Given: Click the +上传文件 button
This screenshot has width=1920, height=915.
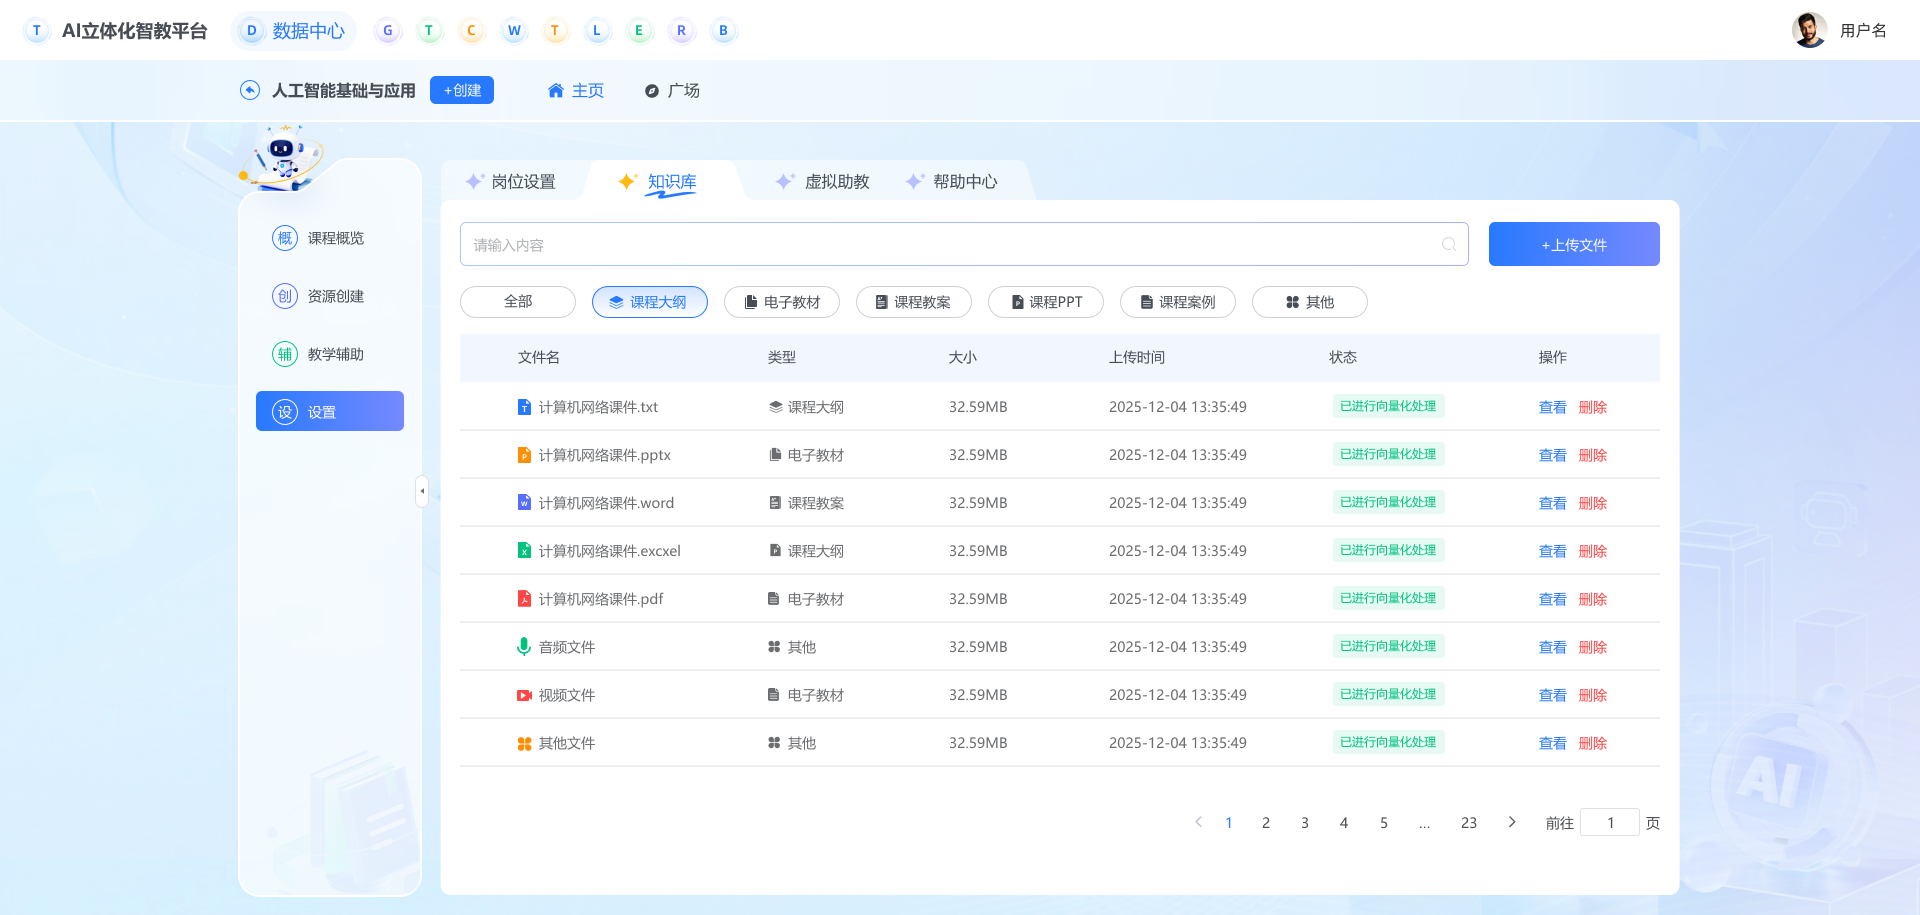Looking at the screenshot, I should coord(1574,244).
